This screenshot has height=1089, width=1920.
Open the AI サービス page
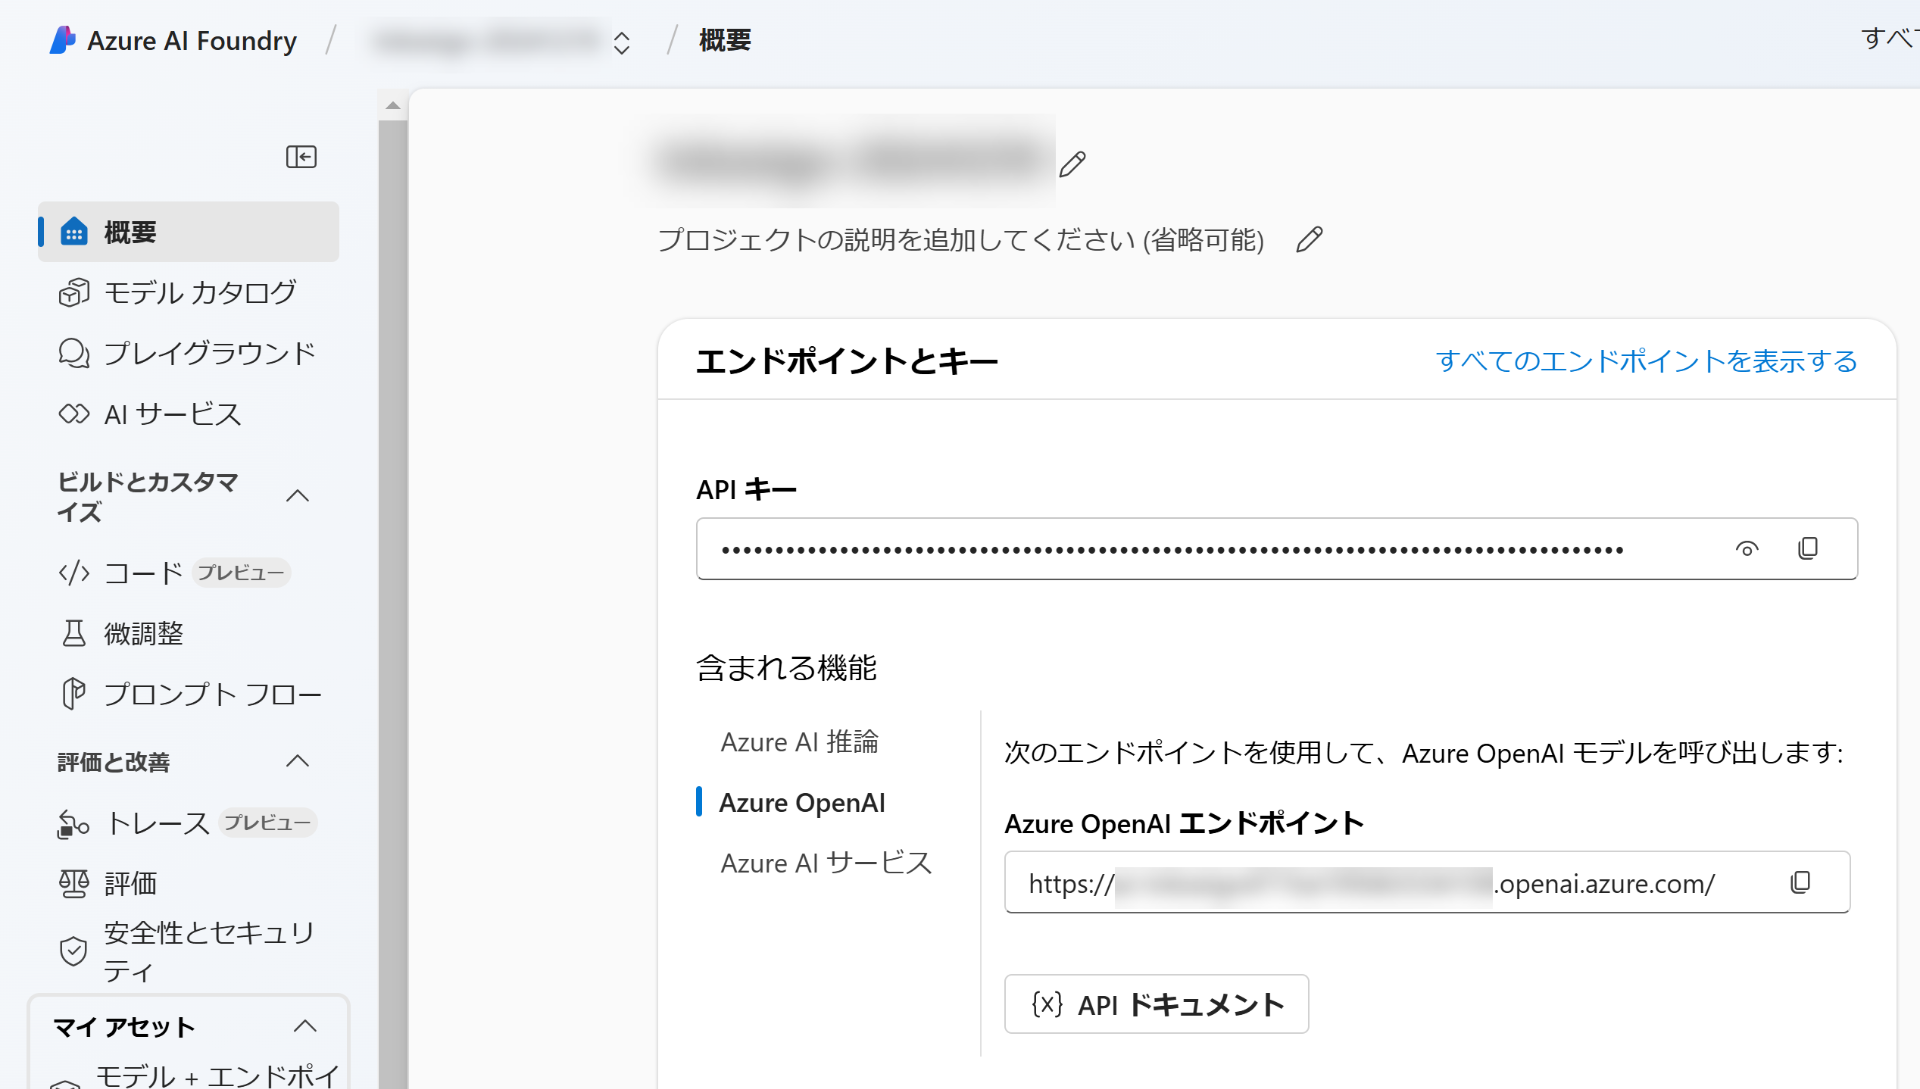pos(172,413)
